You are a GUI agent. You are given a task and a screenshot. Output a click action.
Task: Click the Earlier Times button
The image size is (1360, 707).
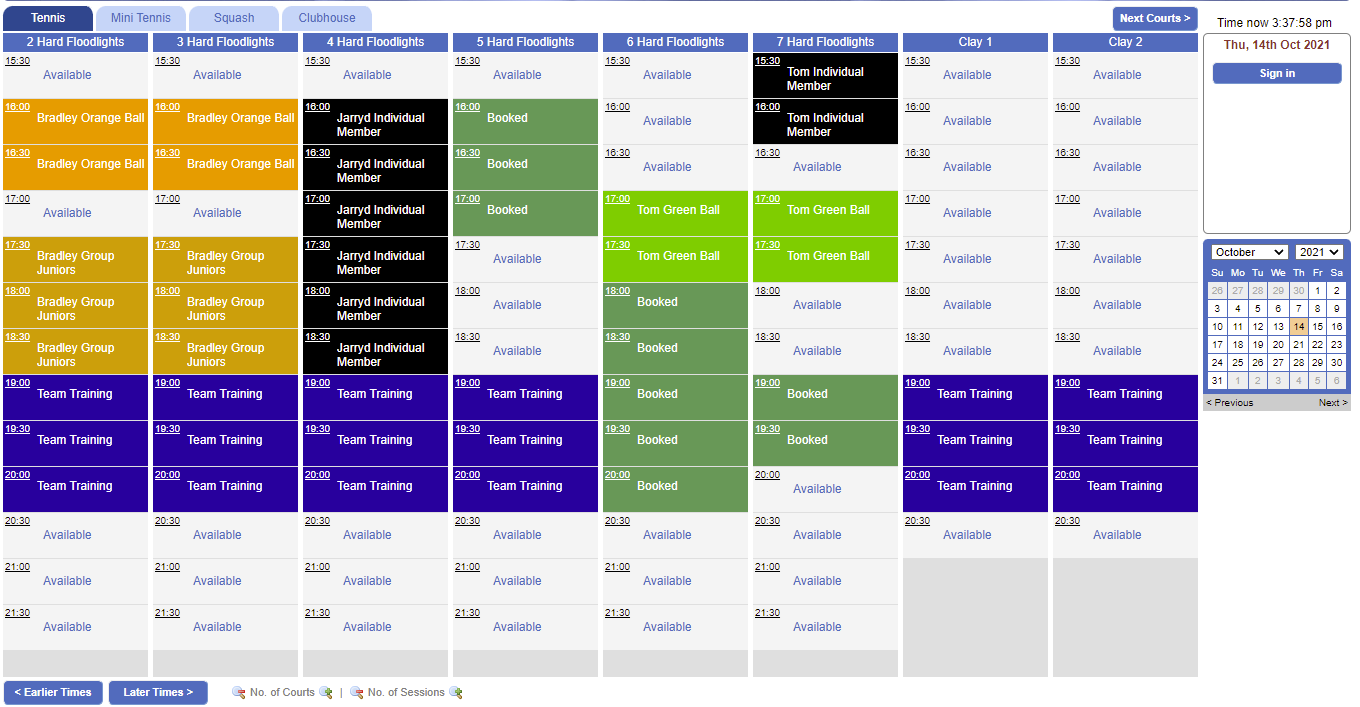click(x=53, y=692)
